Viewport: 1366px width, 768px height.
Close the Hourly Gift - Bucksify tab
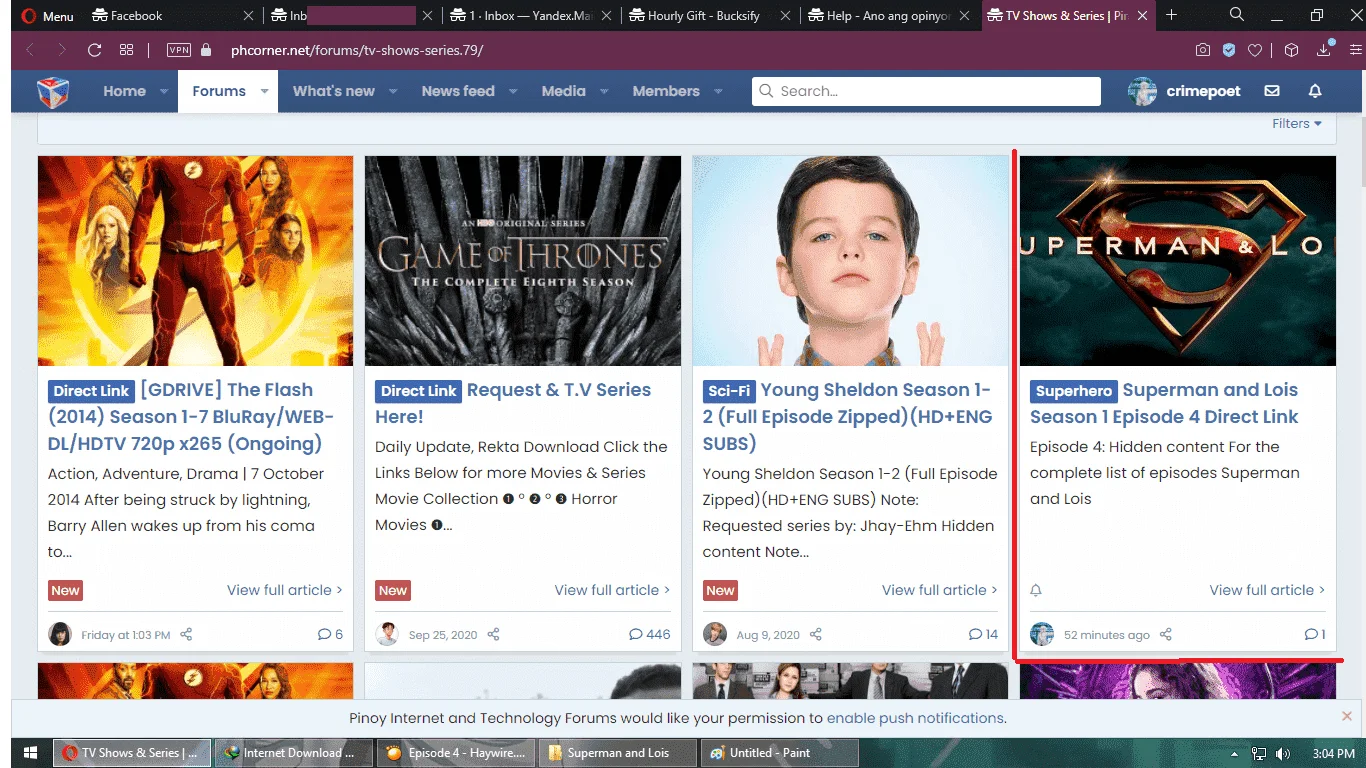click(x=785, y=16)
